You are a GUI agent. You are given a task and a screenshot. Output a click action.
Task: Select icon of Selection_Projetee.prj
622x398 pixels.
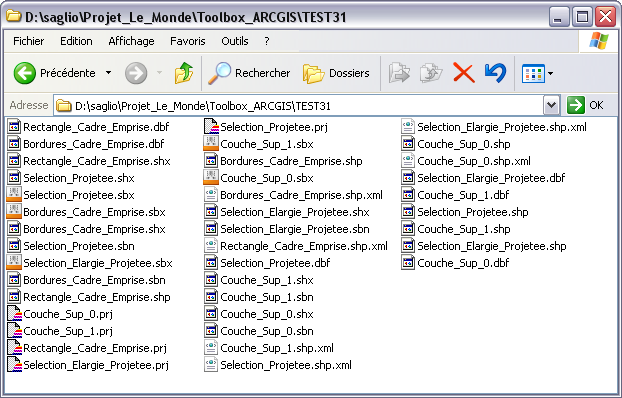211,127
